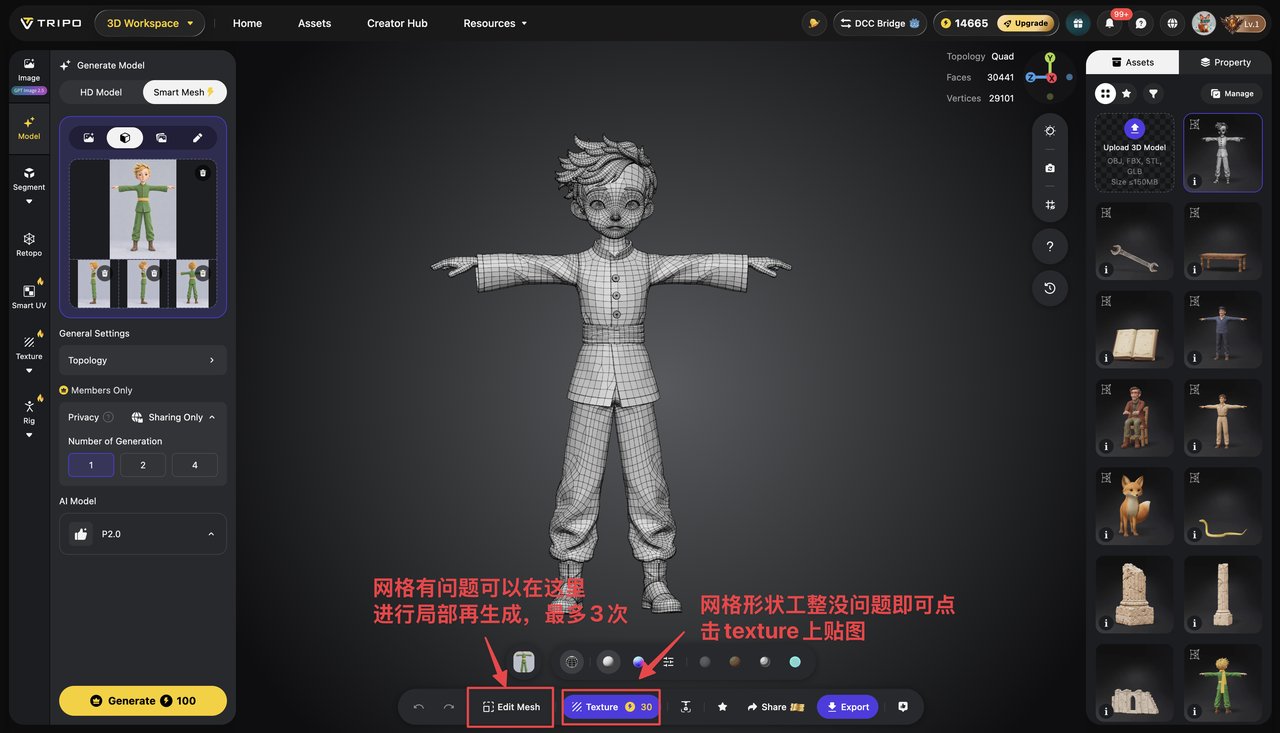Select the Smart UV tool
Screen dimensions: 1280x733
tap(29, 295)
